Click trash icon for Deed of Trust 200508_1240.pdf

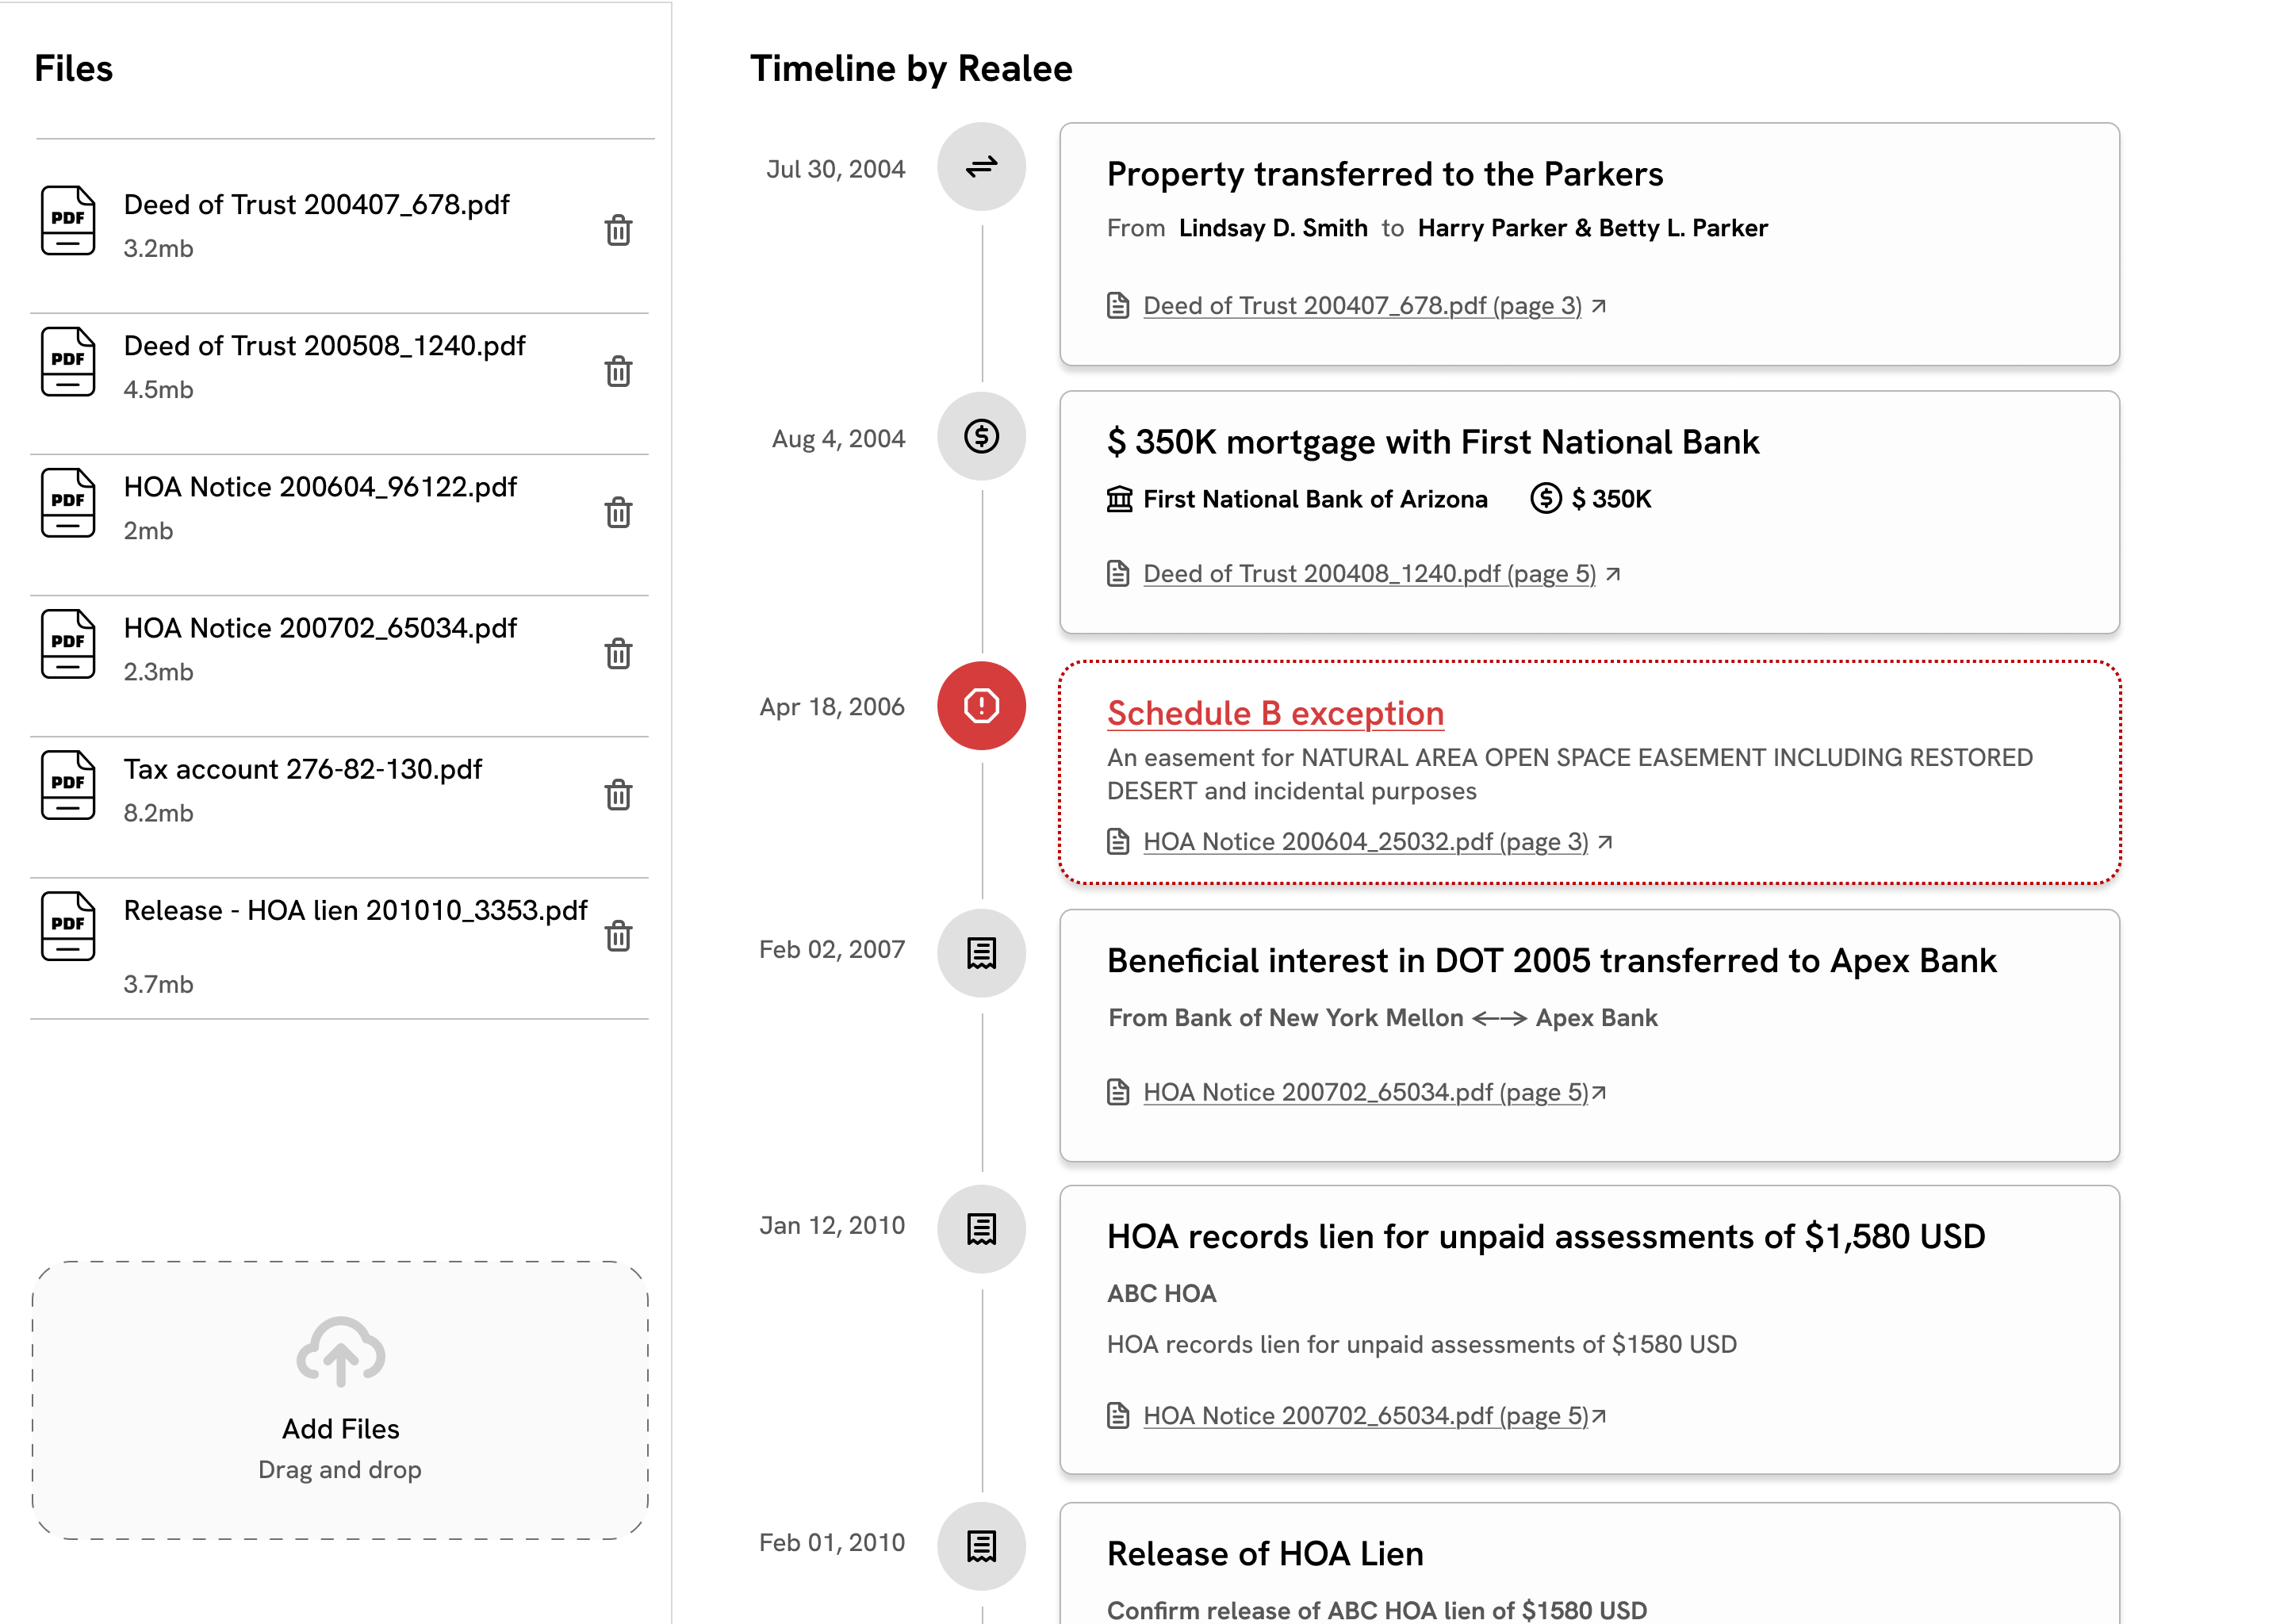618,371
